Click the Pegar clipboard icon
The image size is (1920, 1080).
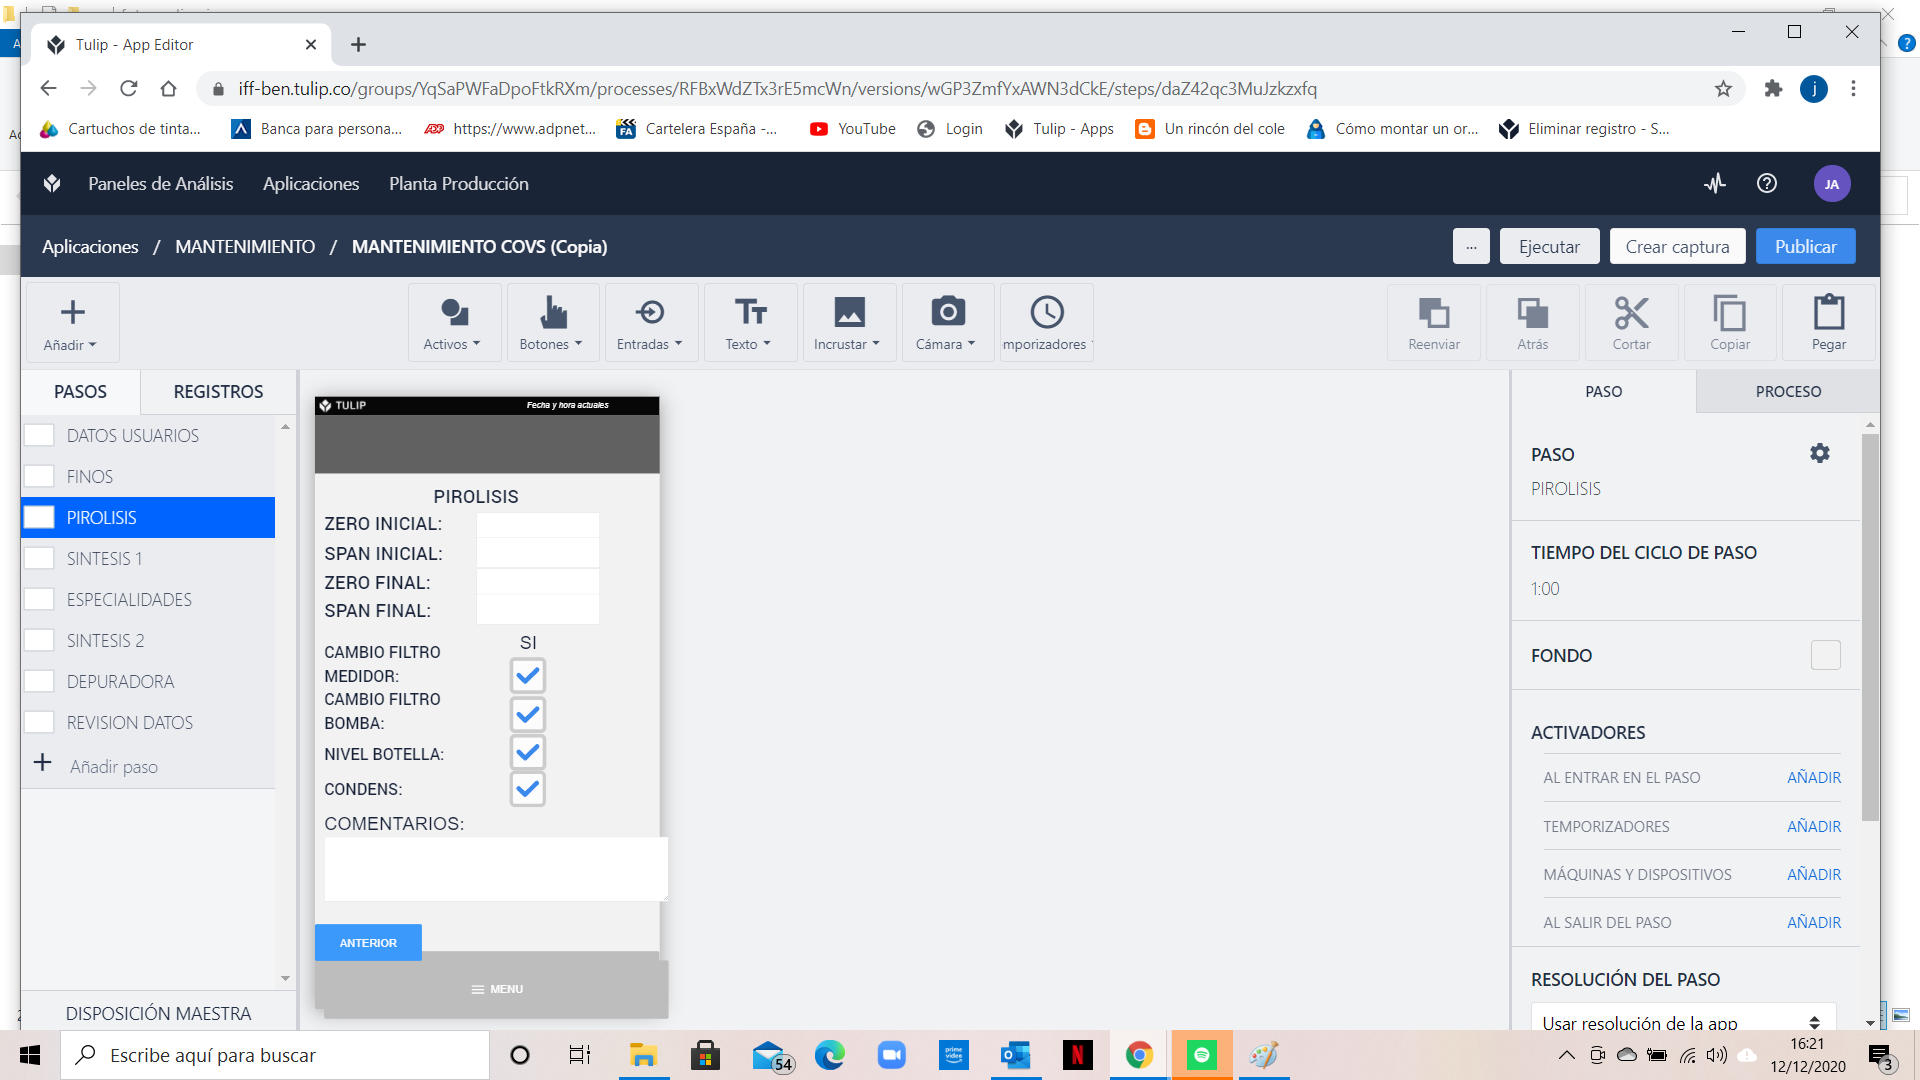pyautogui.click(x=1828, y=314)
